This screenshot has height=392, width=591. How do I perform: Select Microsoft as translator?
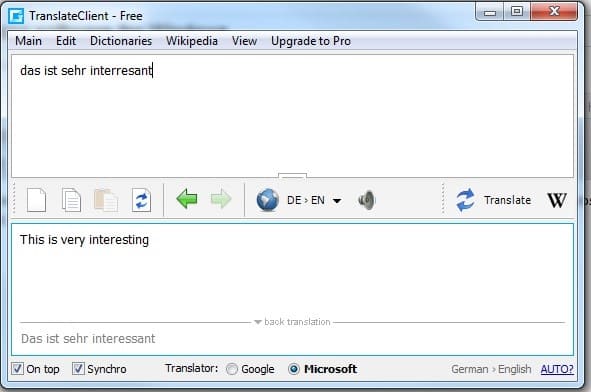tap(294, 369)
